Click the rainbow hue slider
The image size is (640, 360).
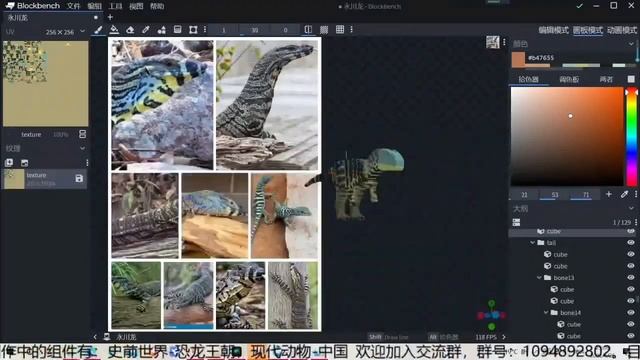pyautogui.click(x=631, y=136)
